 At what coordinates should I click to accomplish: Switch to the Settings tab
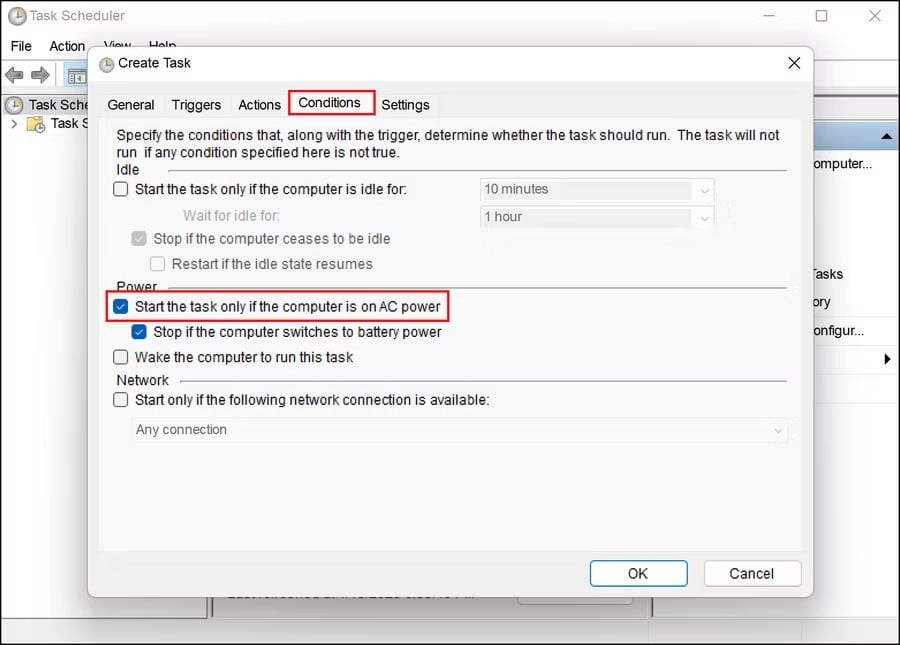pyautogui.click(x=405, y=104)
